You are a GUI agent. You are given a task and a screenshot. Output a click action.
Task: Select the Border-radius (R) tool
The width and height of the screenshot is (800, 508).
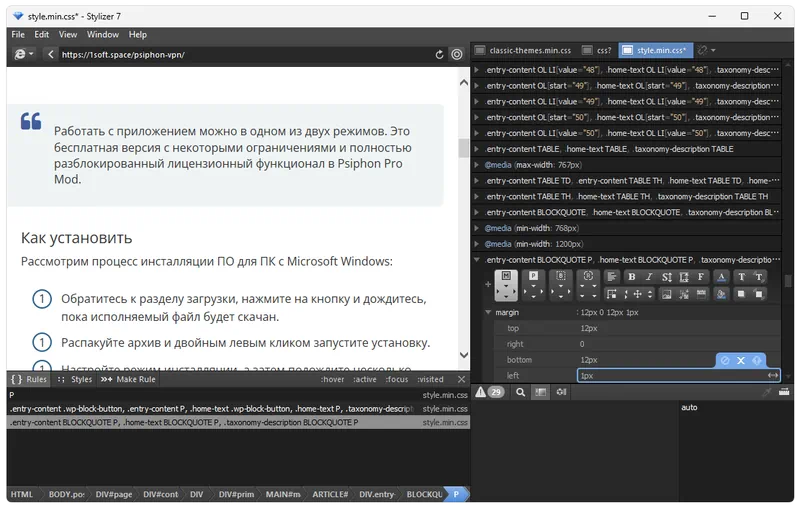click(588, 285)
